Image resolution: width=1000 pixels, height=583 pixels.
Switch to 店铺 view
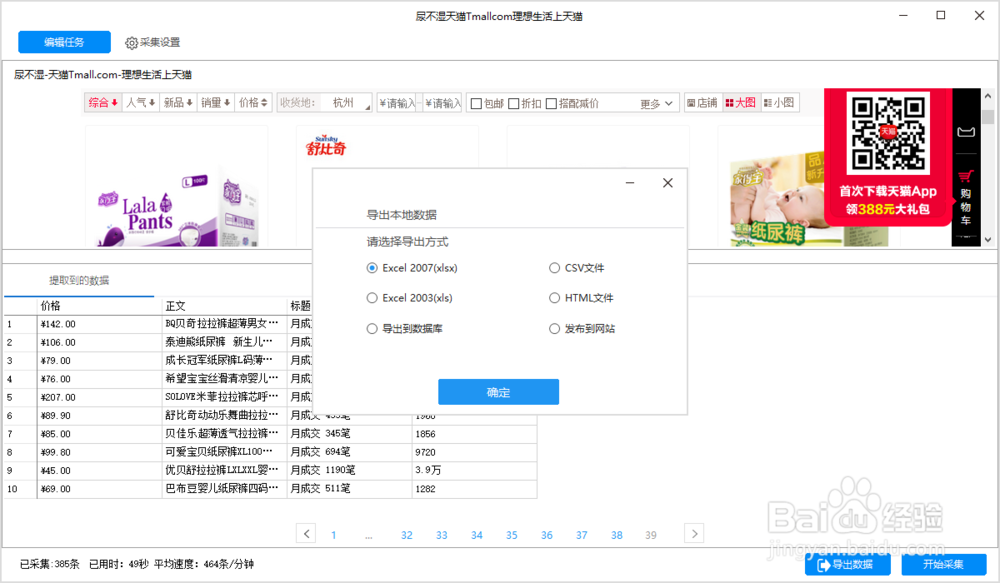tap(702, 102)
